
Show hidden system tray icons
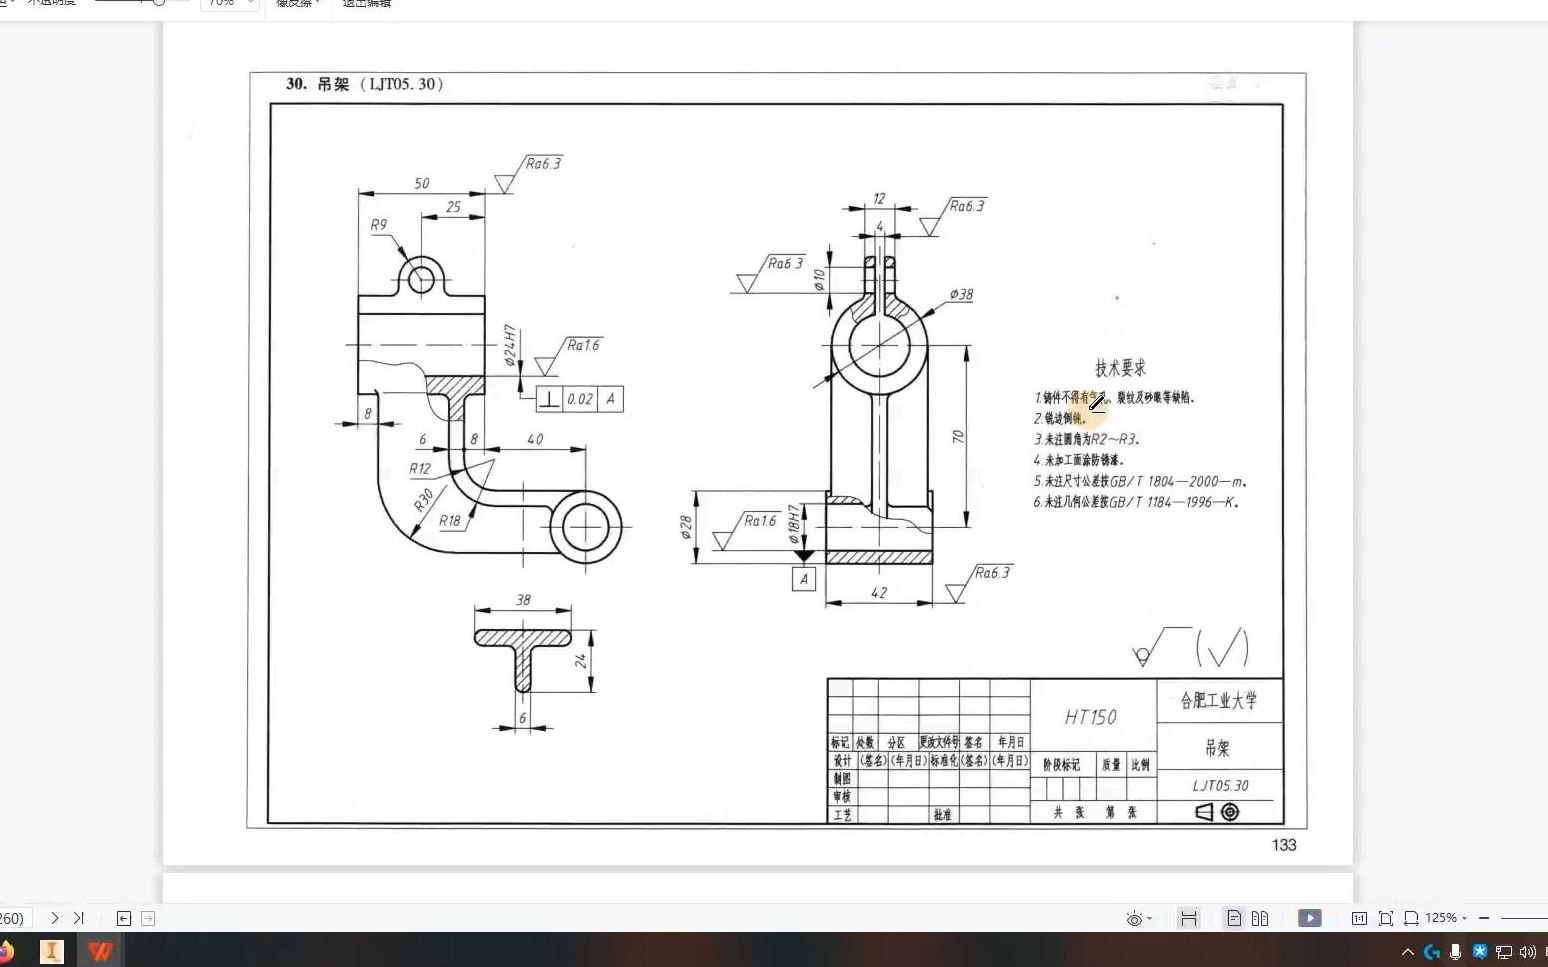(x=1408, y=952)
